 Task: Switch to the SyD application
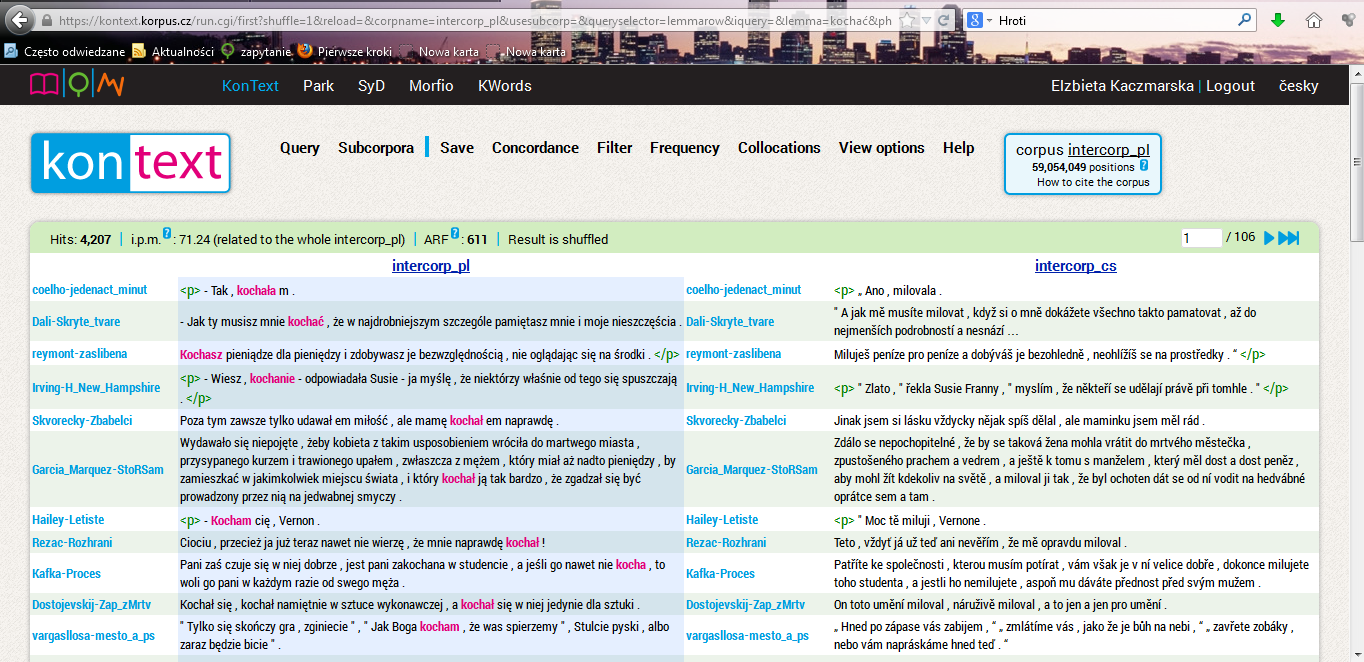point(371,86)
